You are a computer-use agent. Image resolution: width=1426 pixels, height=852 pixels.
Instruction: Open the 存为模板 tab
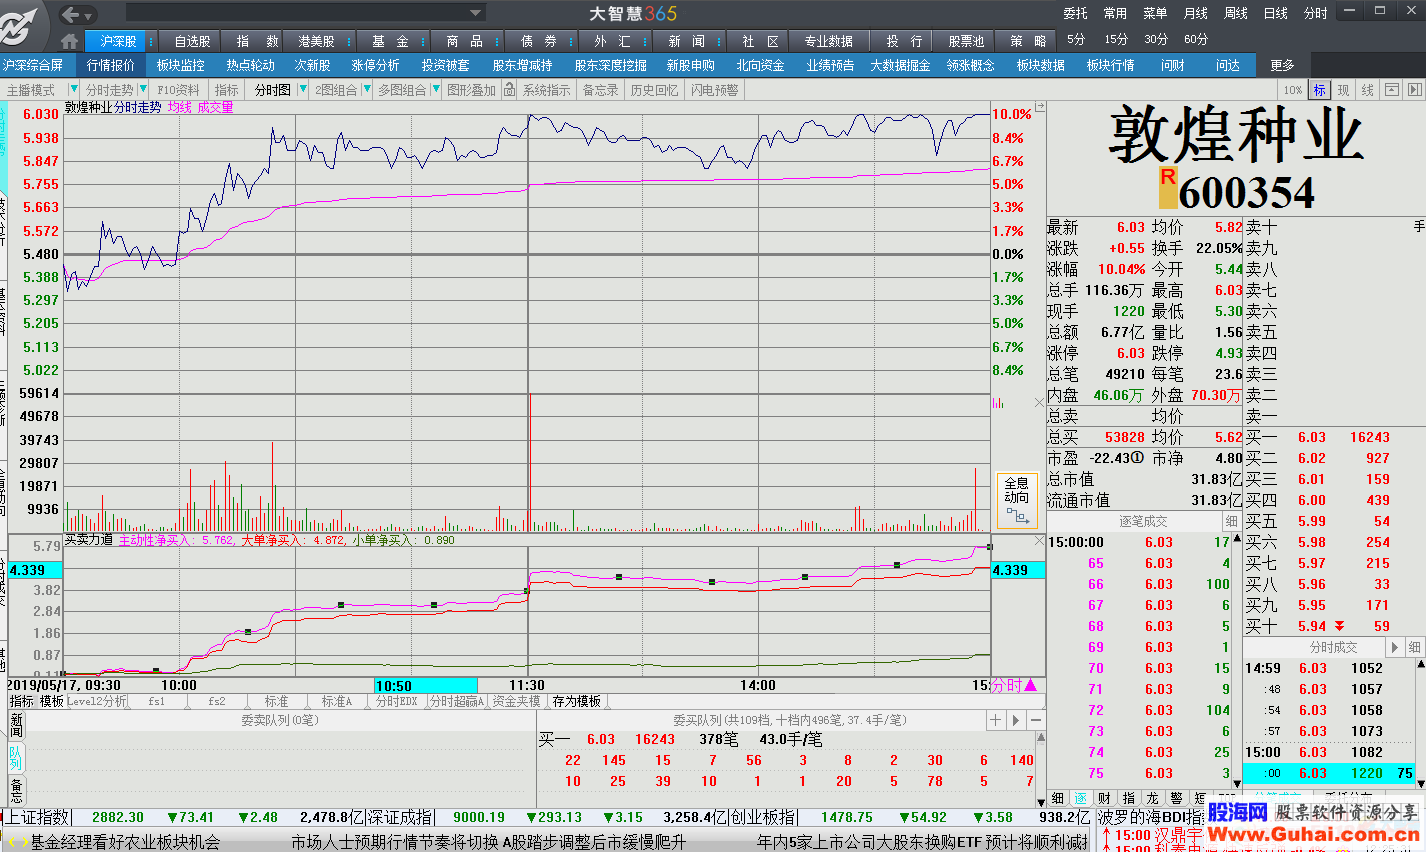point(577,701)
